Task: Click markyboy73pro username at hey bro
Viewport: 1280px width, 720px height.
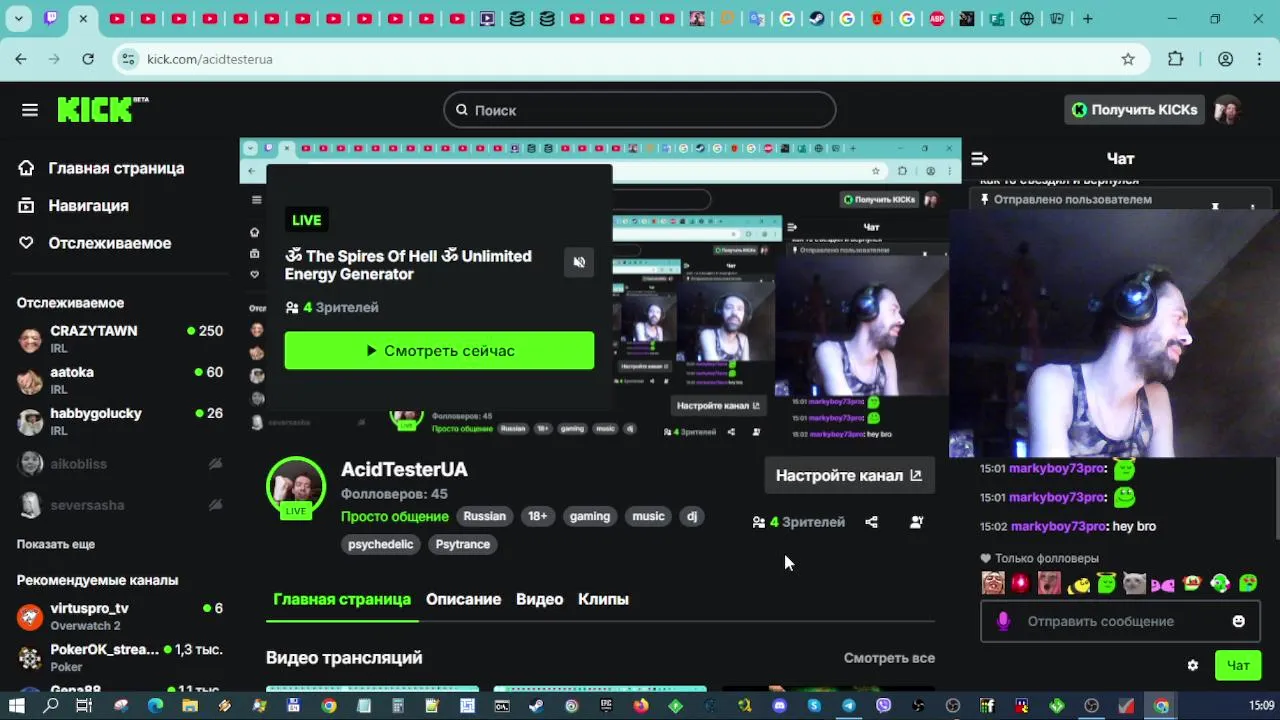Action: [x=1058, y=526]
